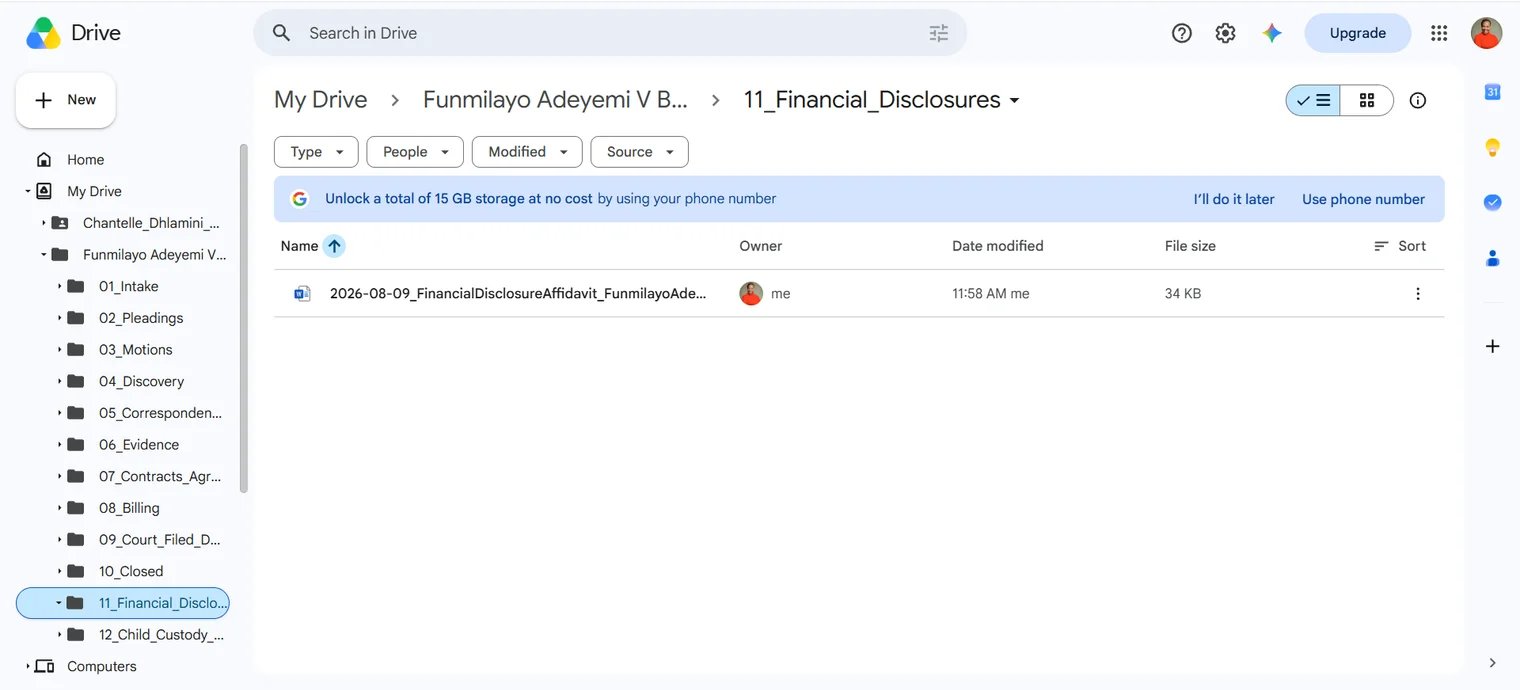Reverse sort direction arrow next to Name
Viewport: 1520px width, 690px height.
[334, 246]
